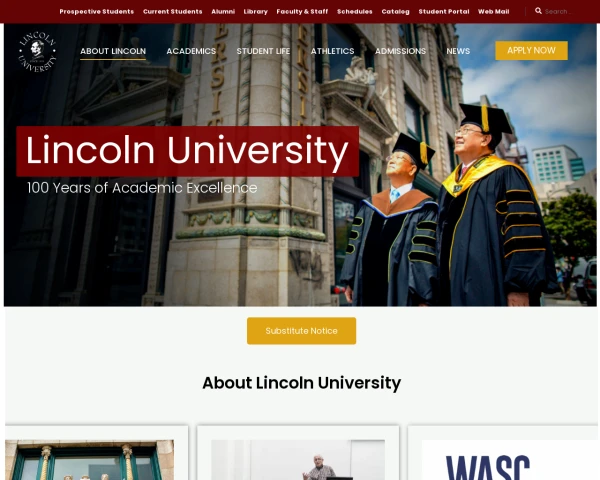Screen dimensions: 600x480
Task: Visit the Alumni page link
Action: (223, 11)
